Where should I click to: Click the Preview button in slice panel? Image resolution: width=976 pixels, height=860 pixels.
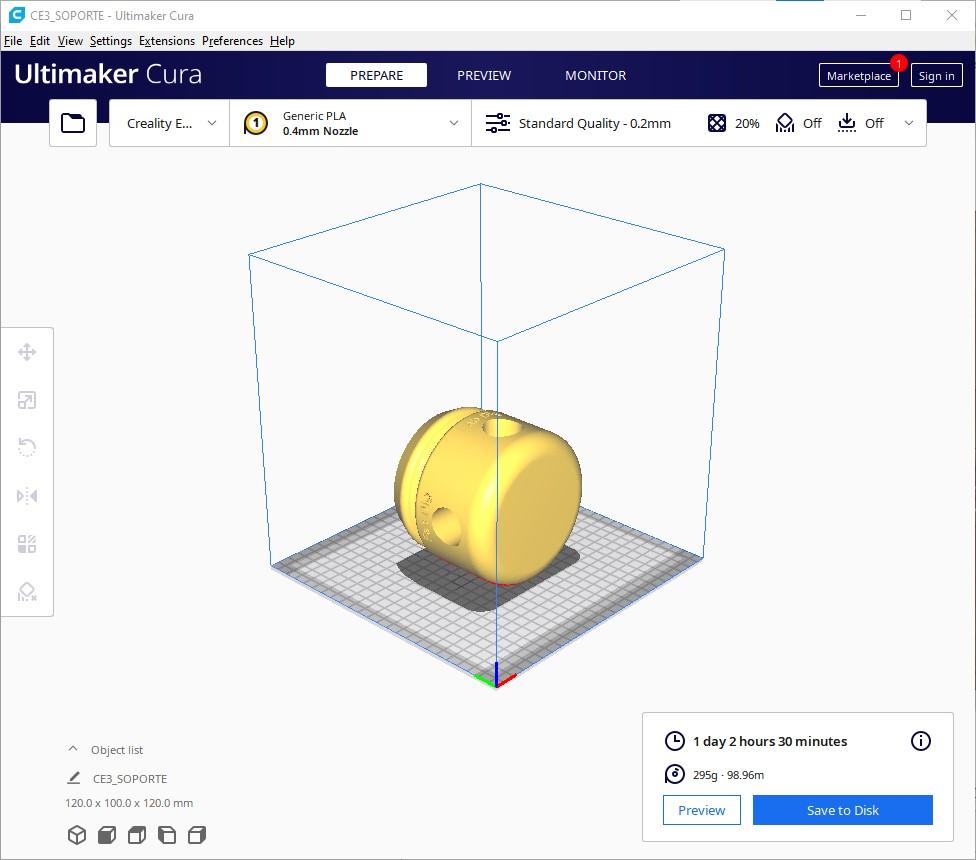click(x=702, y=810)
